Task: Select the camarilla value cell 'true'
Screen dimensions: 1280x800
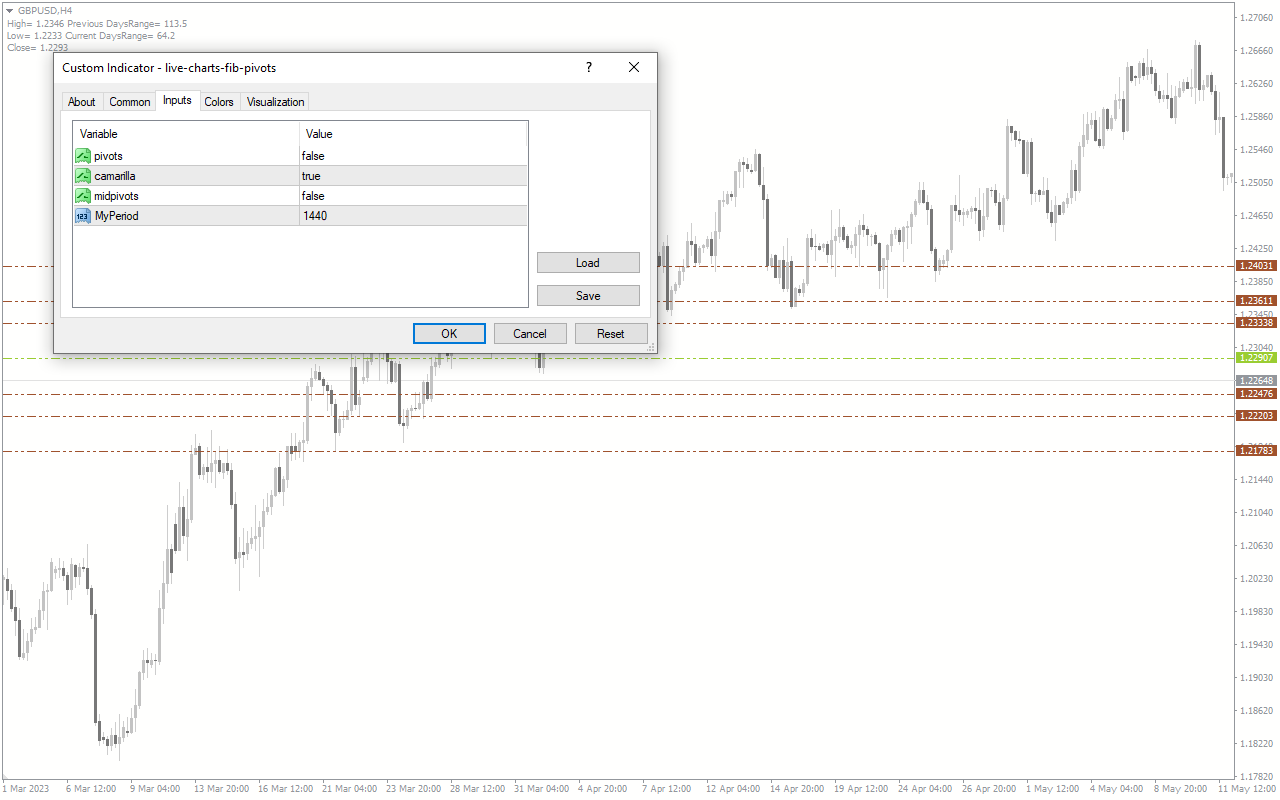Action: click(413, 176)
